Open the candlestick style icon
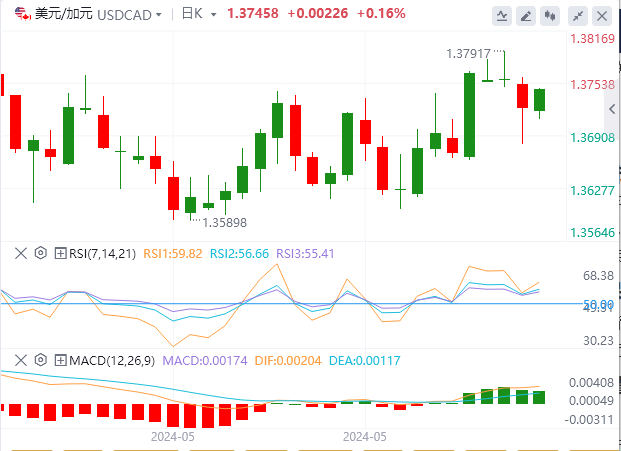 (x=549, y=16)
